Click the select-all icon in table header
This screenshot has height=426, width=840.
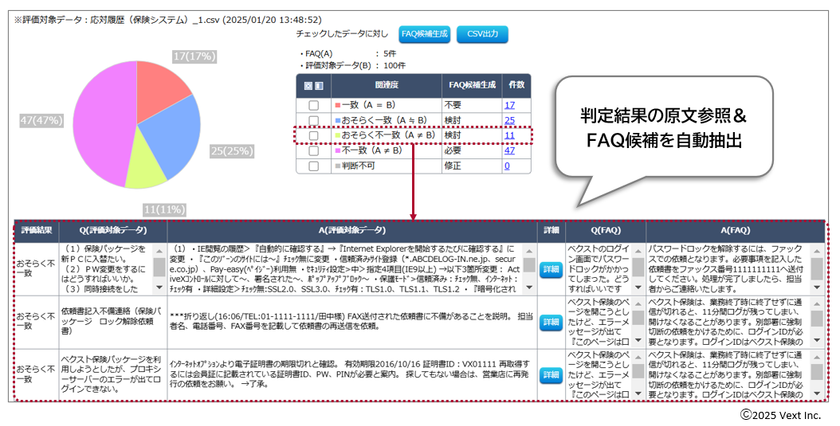(x=308, y=86)
